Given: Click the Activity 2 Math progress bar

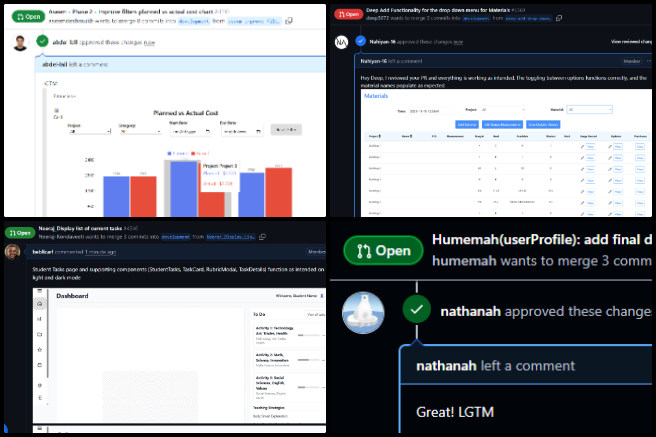Looking at the screenshot, I should (309, 360).
